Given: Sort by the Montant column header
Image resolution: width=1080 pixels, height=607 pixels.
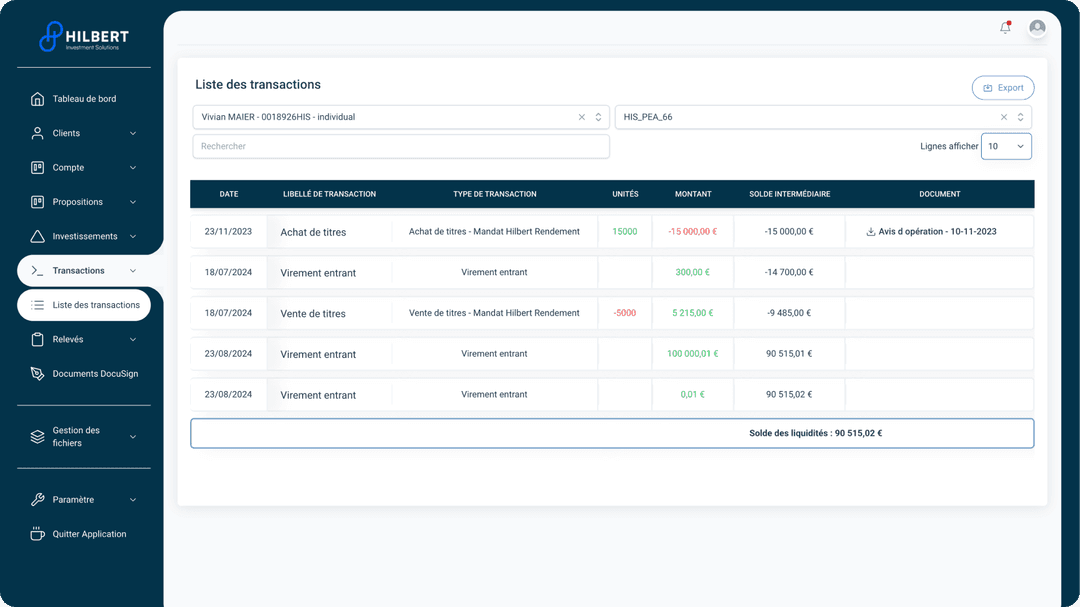Looking at the screenshot, I should [x=693, y=194].
